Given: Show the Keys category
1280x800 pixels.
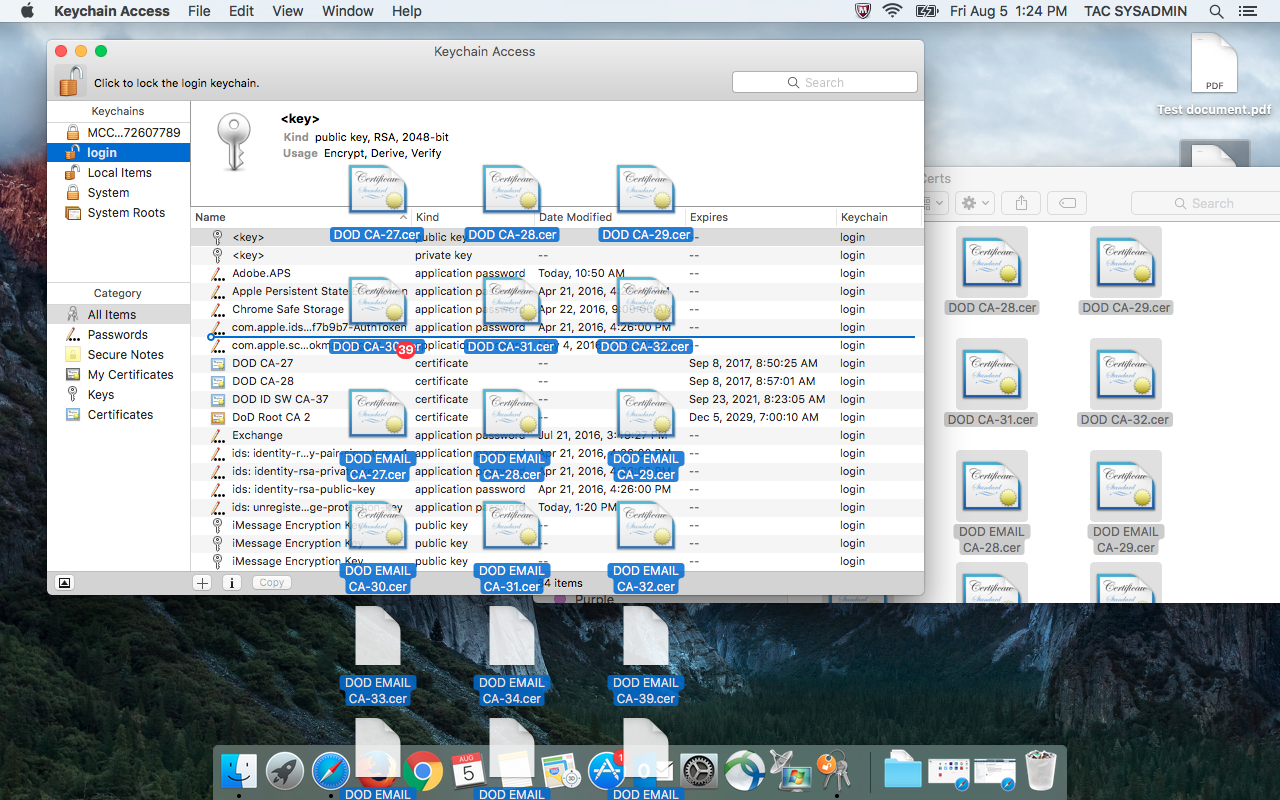Looking at the screenshot, I should [118, 395].
